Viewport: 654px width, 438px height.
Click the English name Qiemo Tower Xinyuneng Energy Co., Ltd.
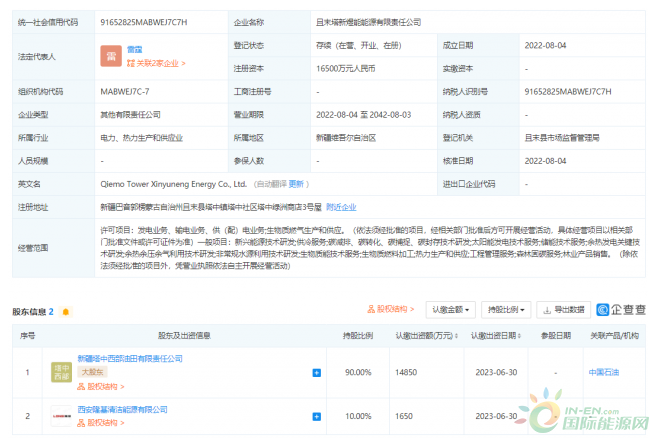(x=174, y=184)
